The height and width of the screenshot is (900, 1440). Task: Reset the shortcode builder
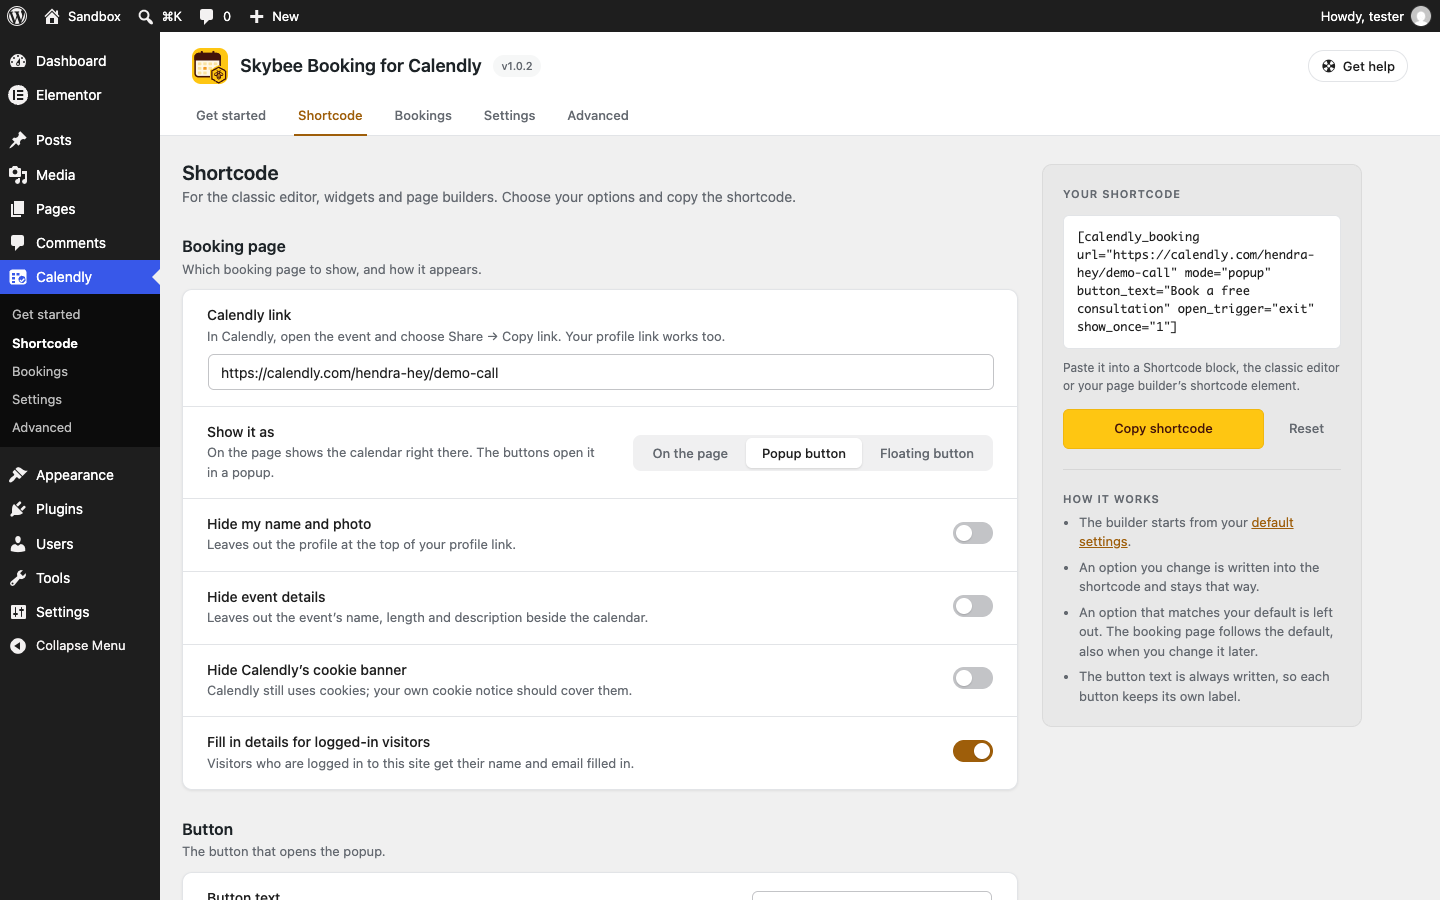(x=1306, y=429)
